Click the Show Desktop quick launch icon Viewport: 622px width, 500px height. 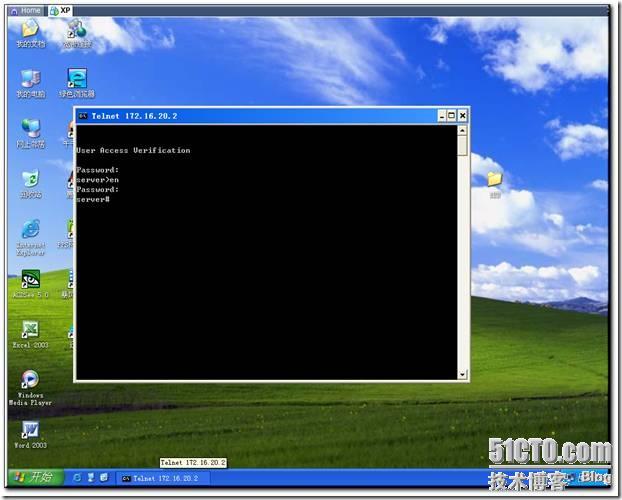[91, 477]
